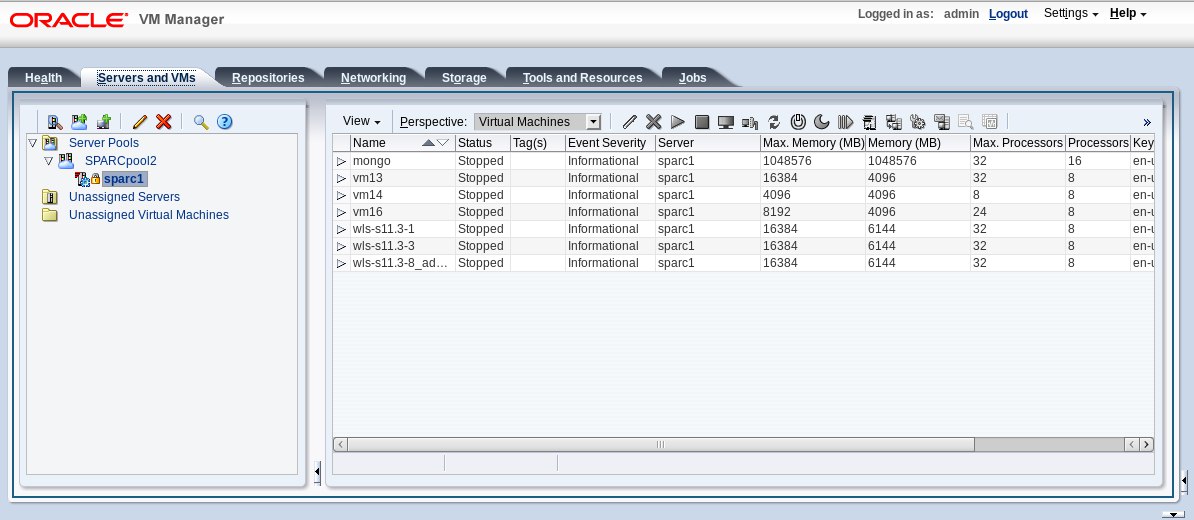Stop the VM with the square icon
Viewport: 1194px width, 520px height.
pos(702,122)
